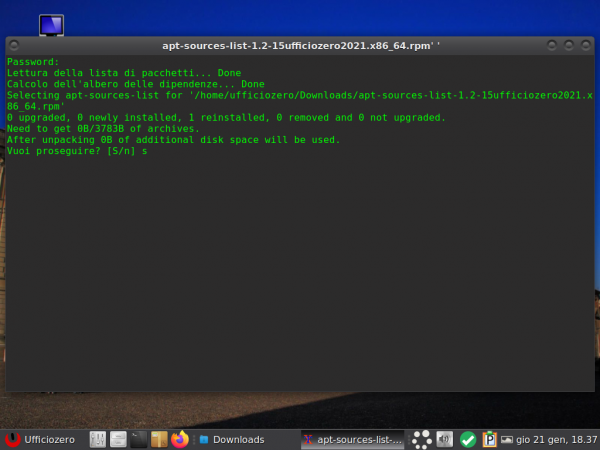
Task: Click the monitor desktop icon
Action: (52, 25)
